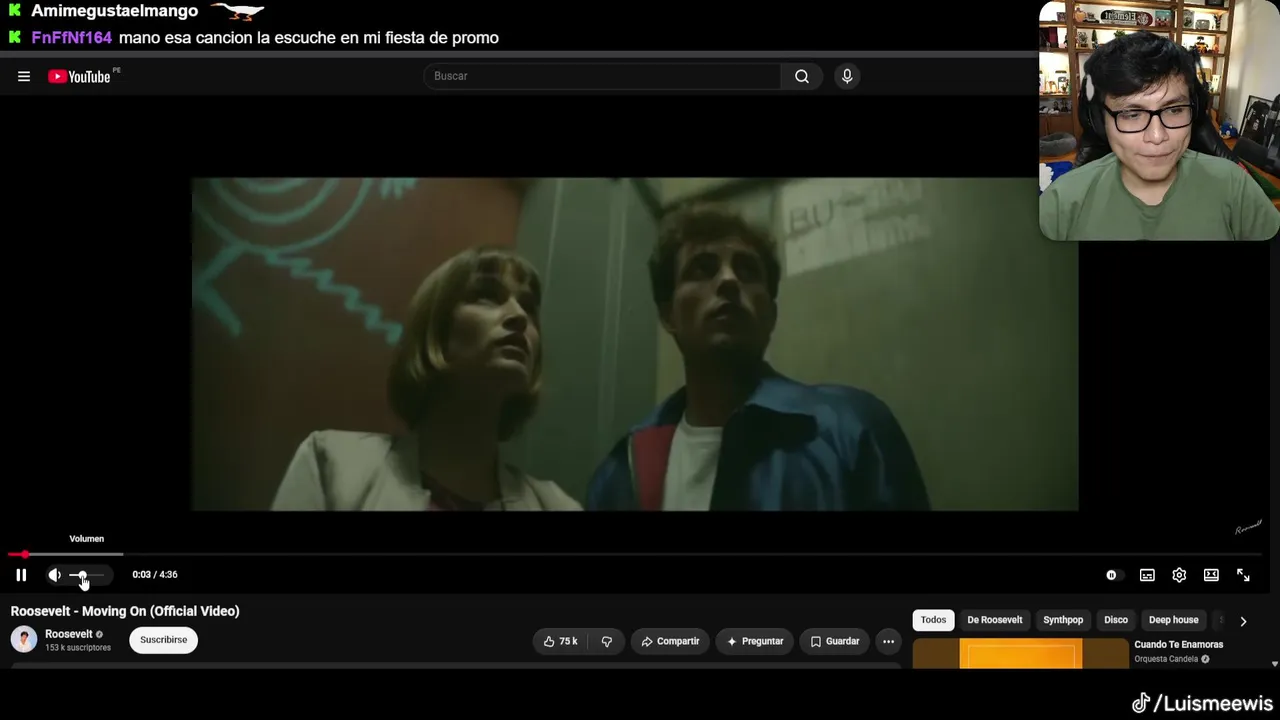
Task: Mute the video with the speaker icon
Action: tap(55, 575)
